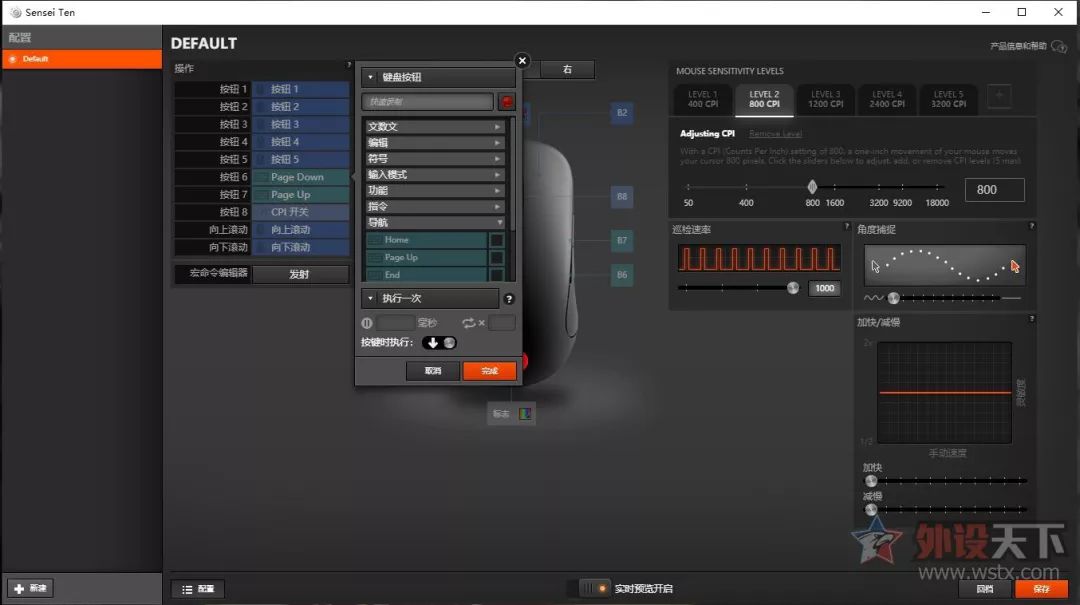Click the plus icon for 新建
The image size is (1080, 605).
(x=19, y=588)
